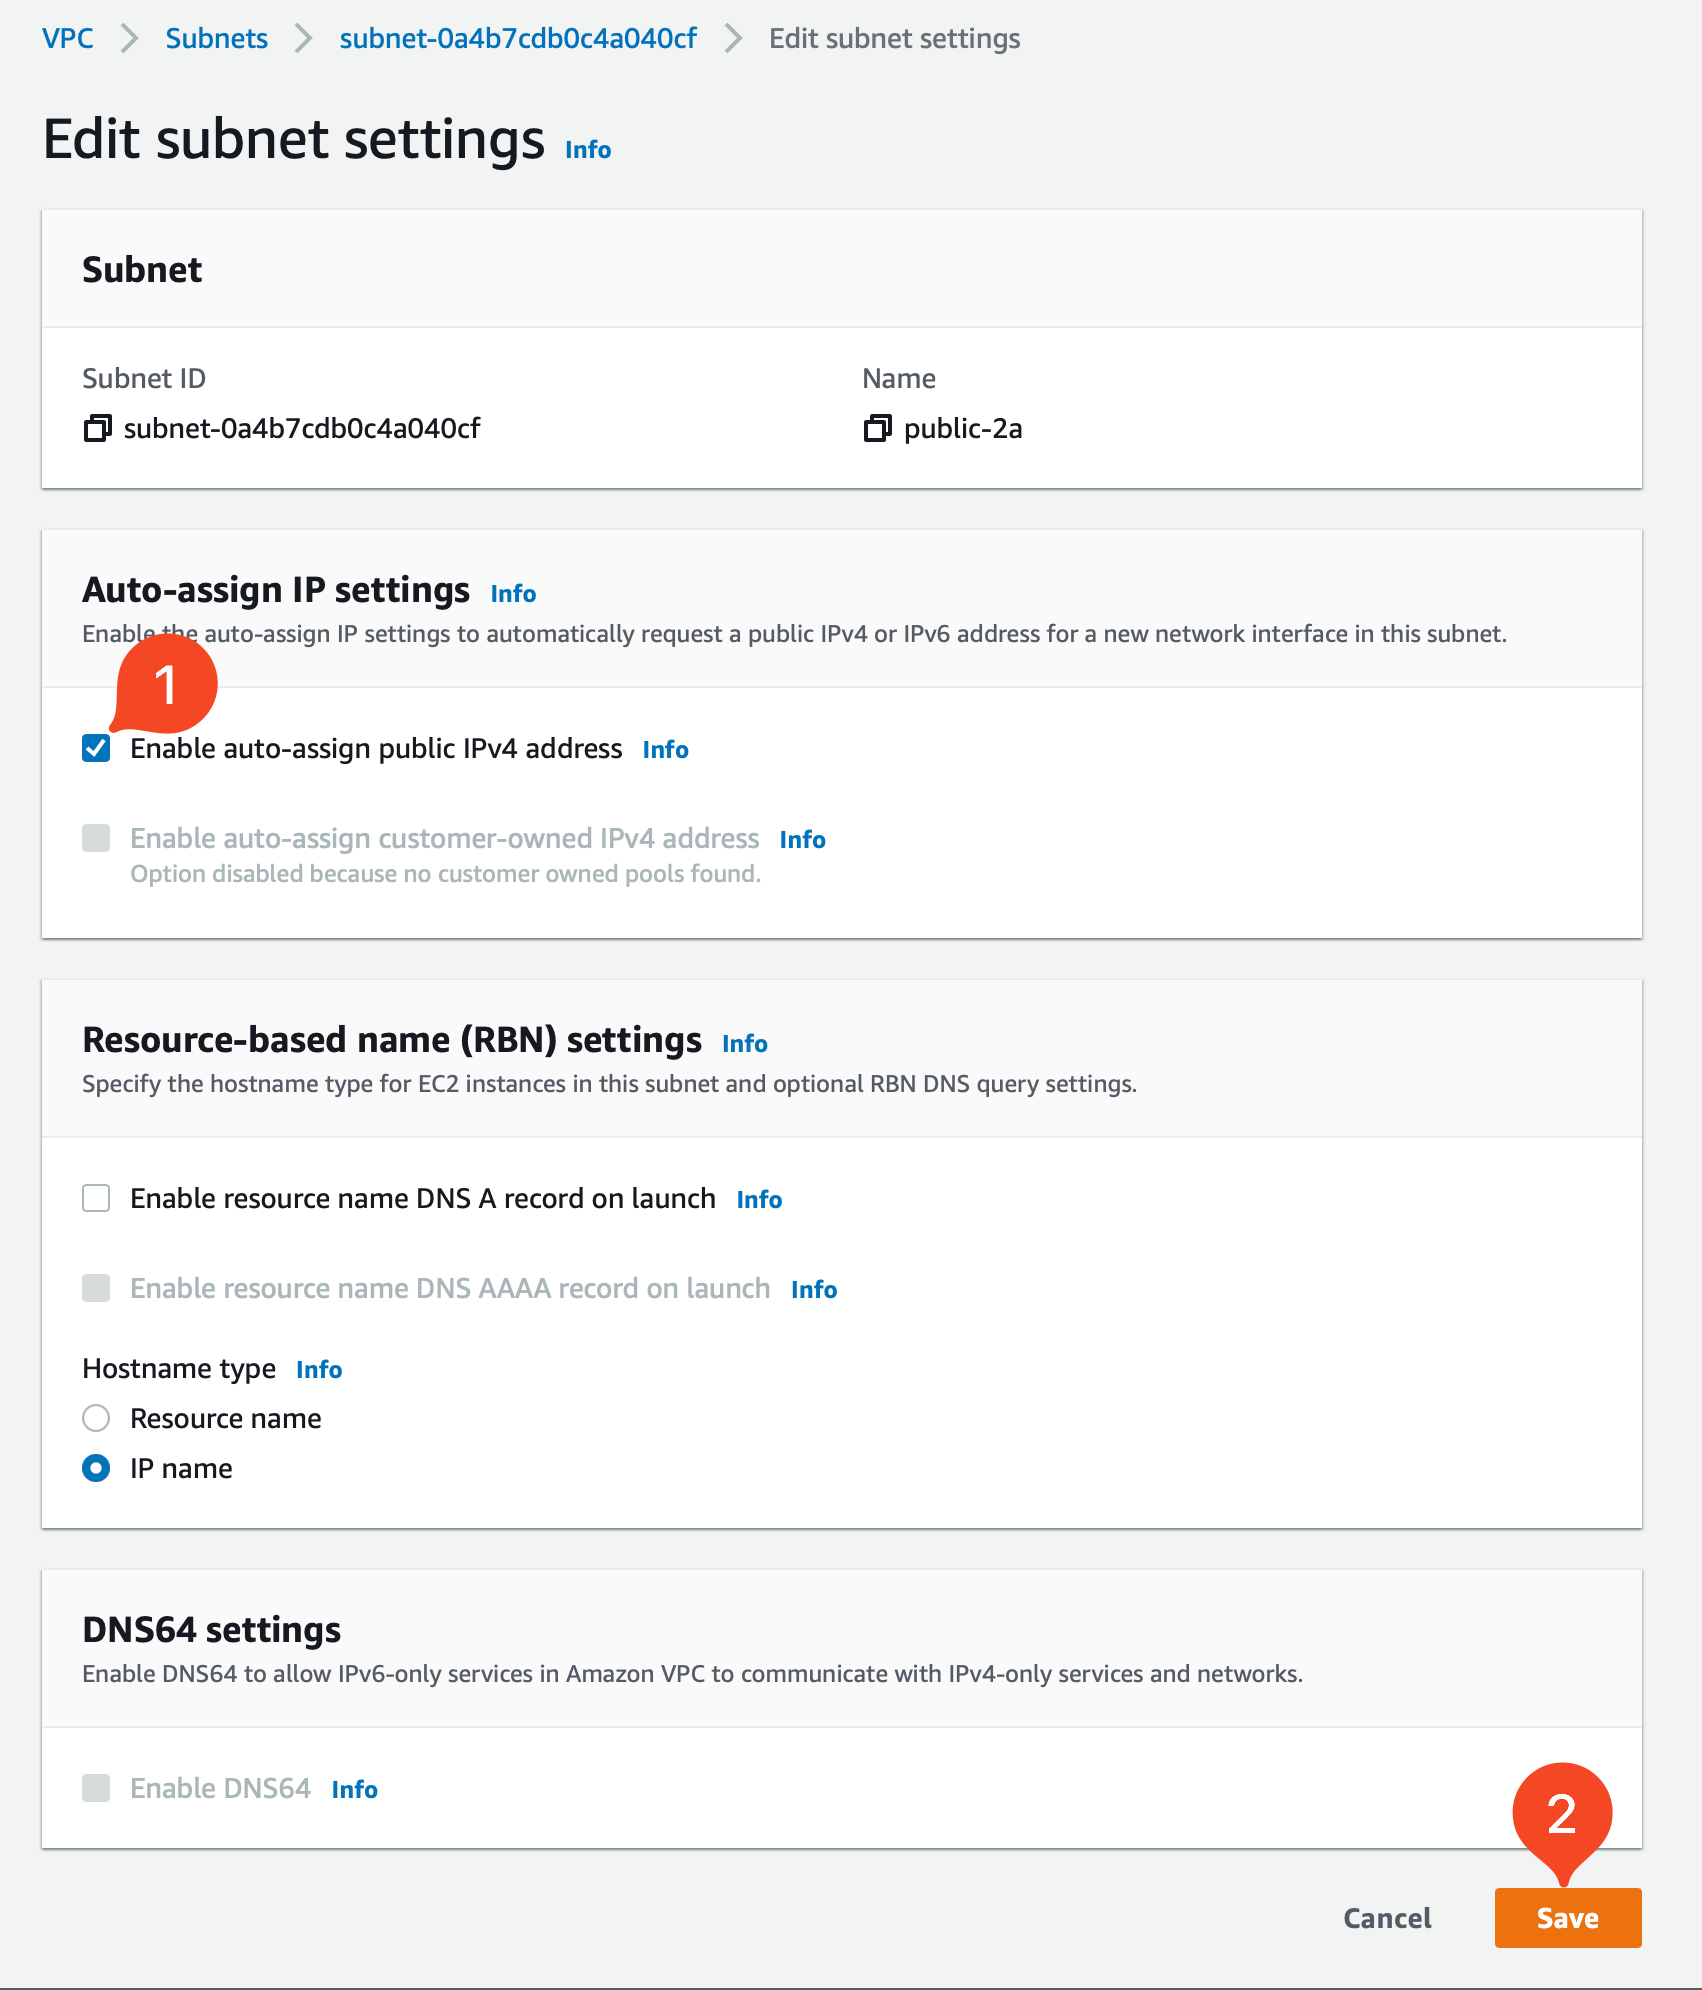This screenshot has height=1990, width=1702.
Task: Select the Resource name hostname type
Action: coord(96,1418)
